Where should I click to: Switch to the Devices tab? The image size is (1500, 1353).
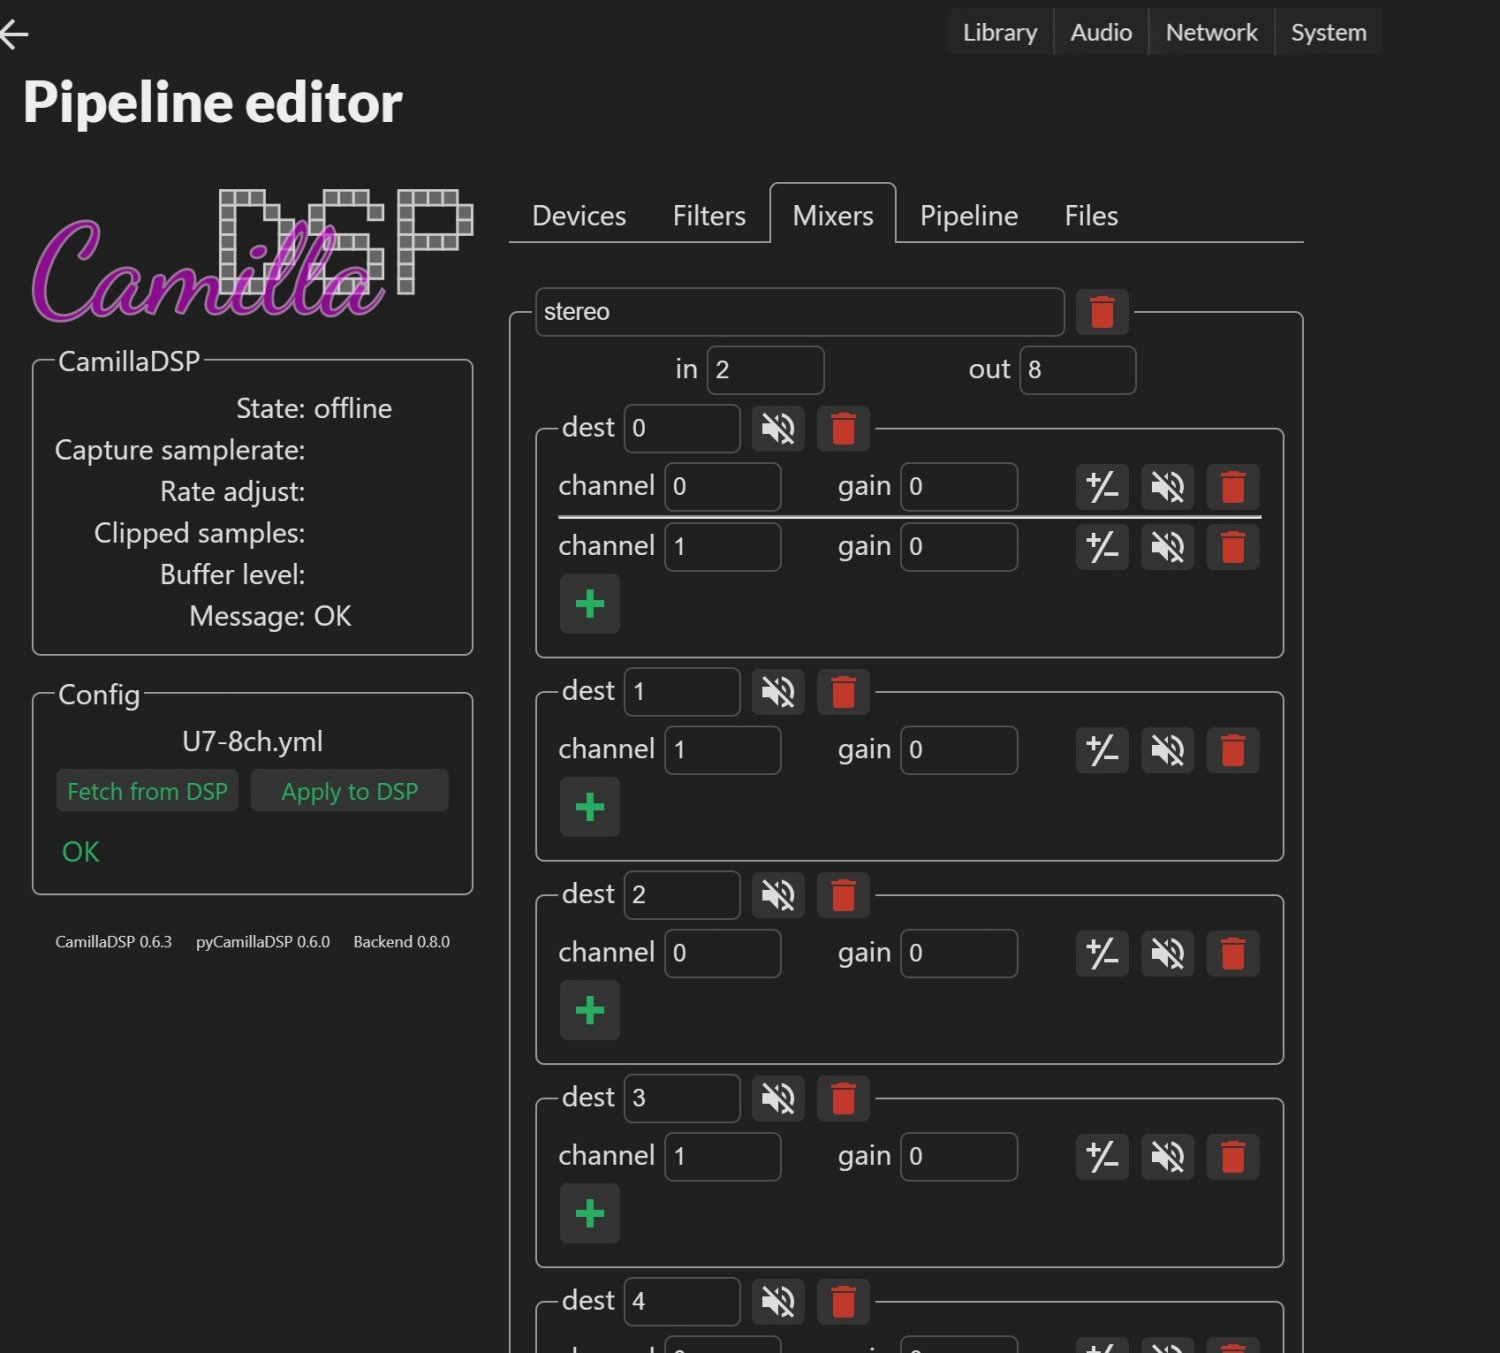coord(579,216)
